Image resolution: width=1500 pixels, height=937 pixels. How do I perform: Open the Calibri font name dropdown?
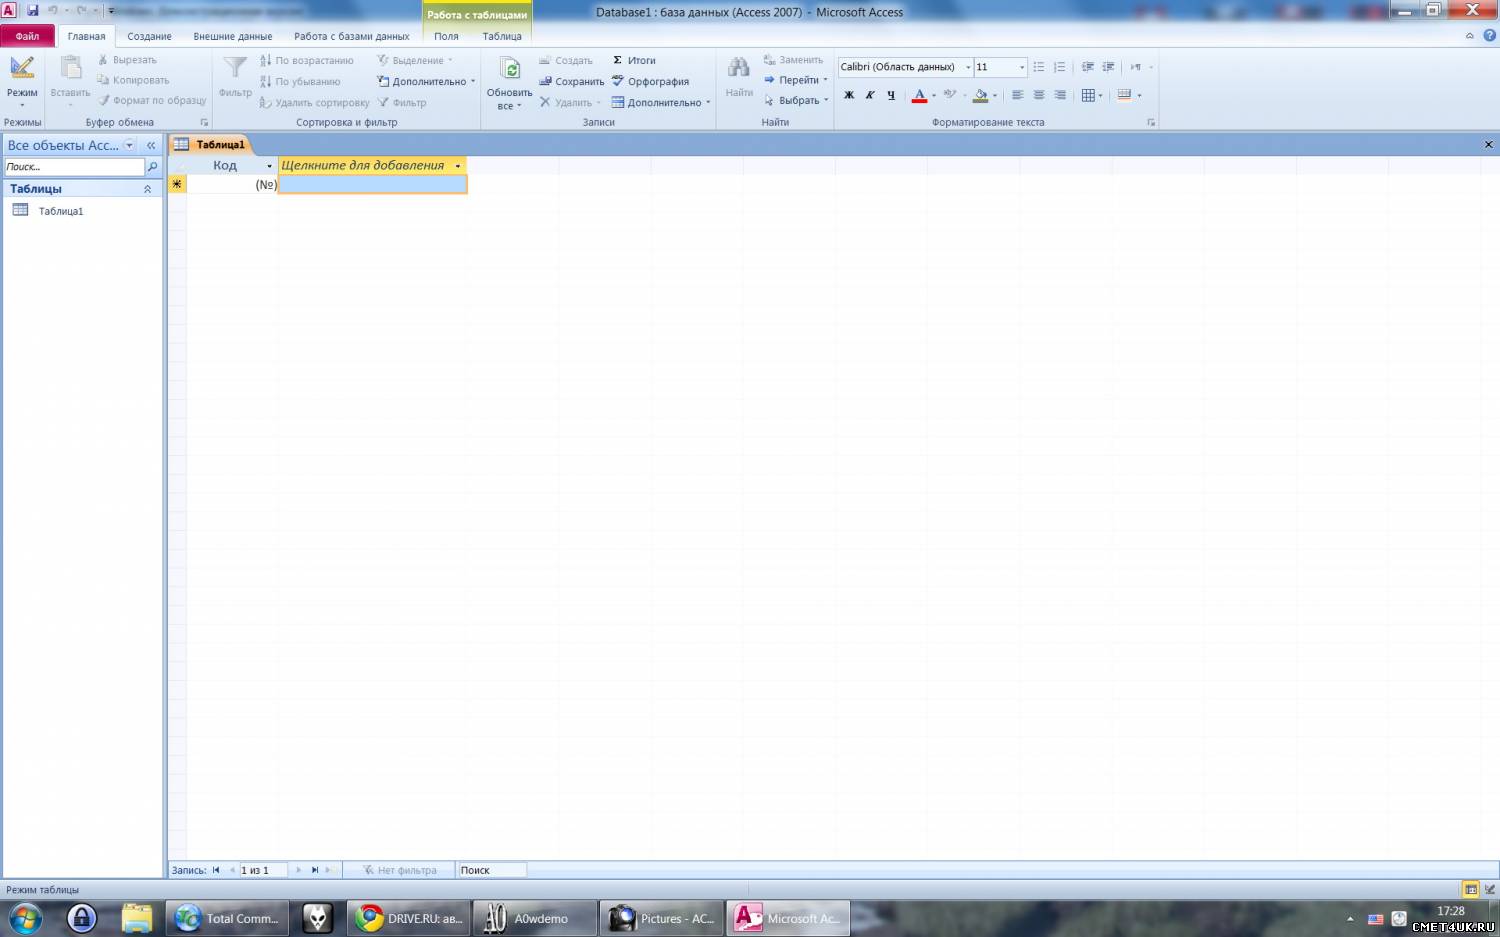coord(968,67)
